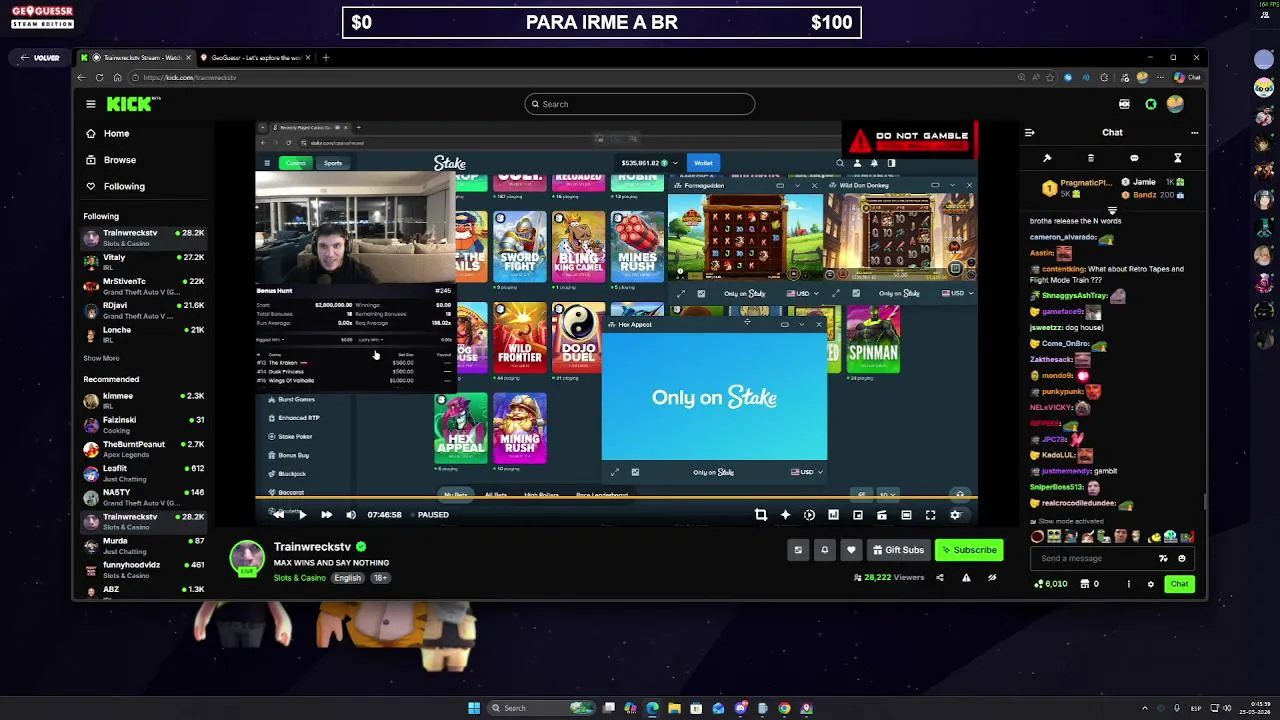
Task: Click the green Subscribe button
Action: click(x=969, y=550)
